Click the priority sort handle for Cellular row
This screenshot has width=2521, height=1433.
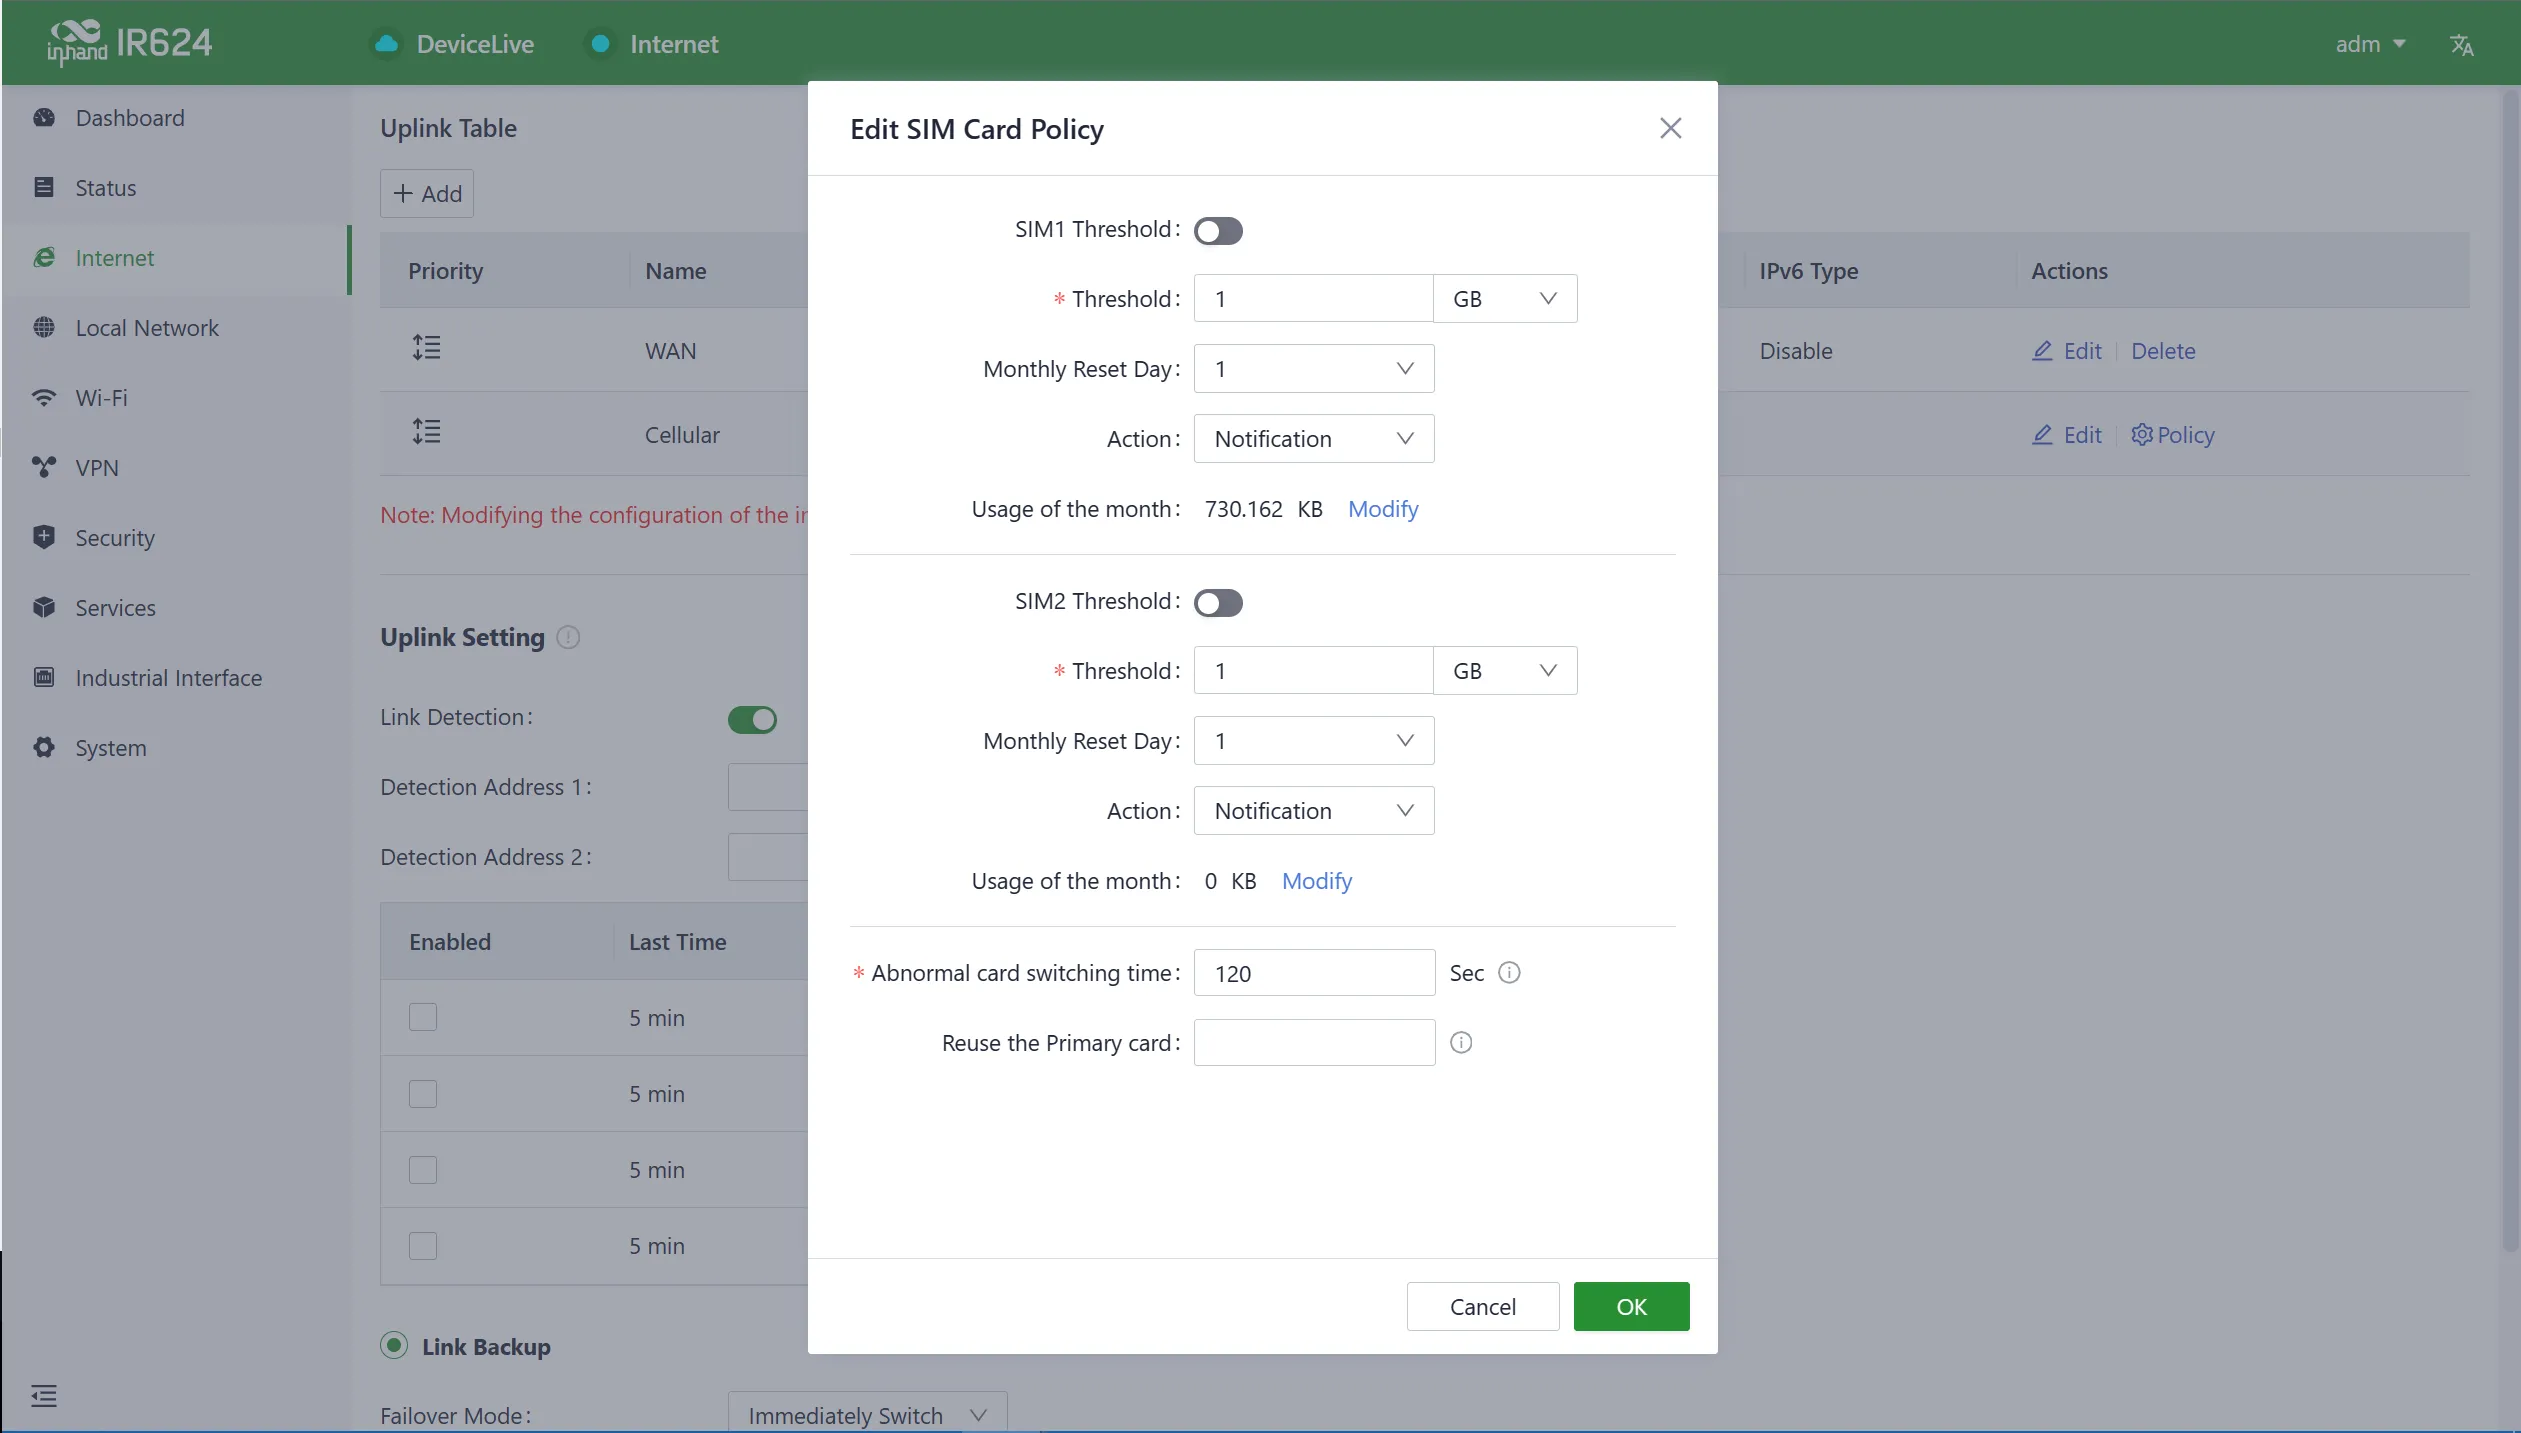tap(427, 432)
